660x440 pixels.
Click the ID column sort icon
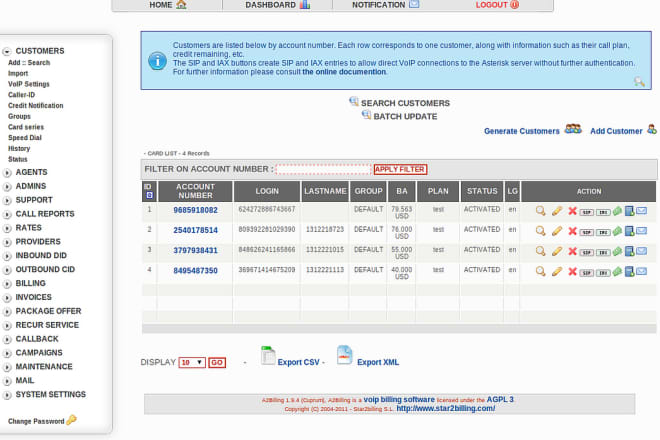(x=149, y=195)
